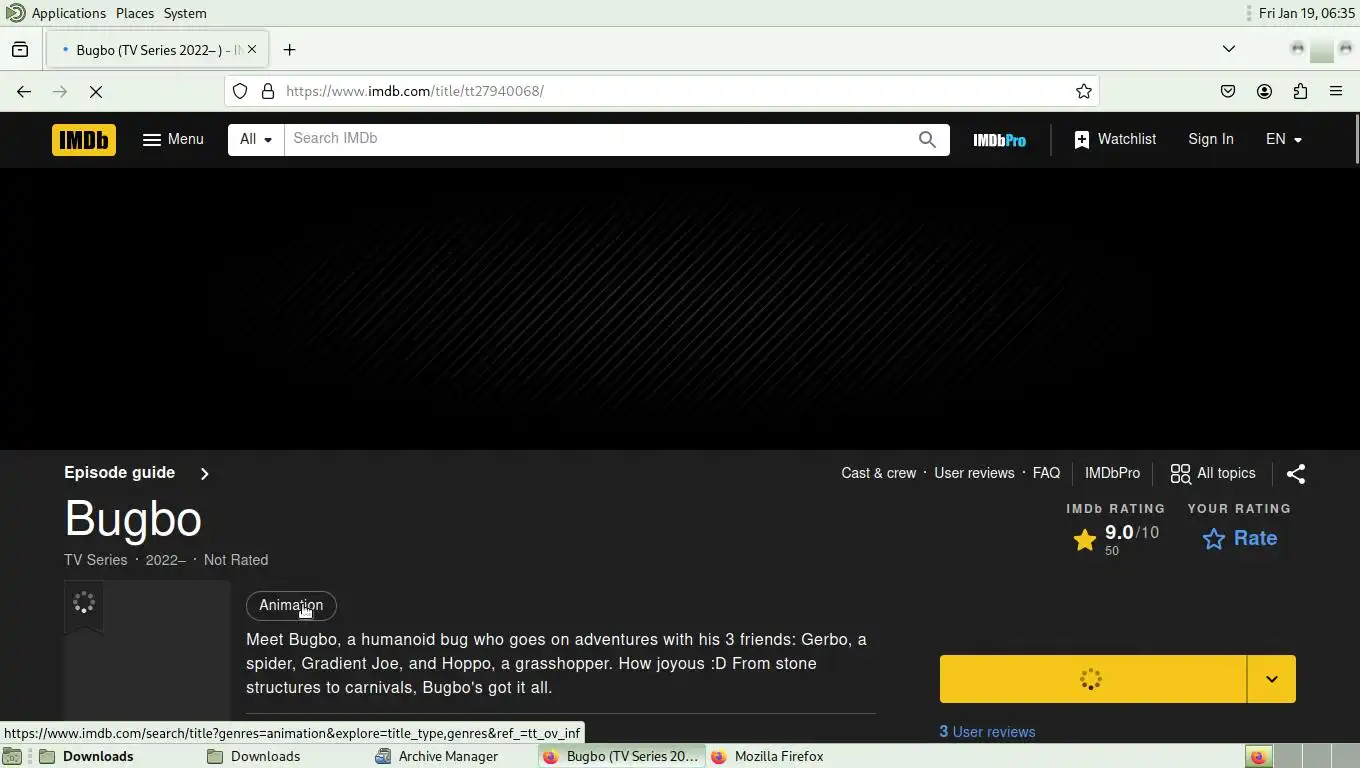Open the Episode guide
1360x768 pixels.
(120, 473)
